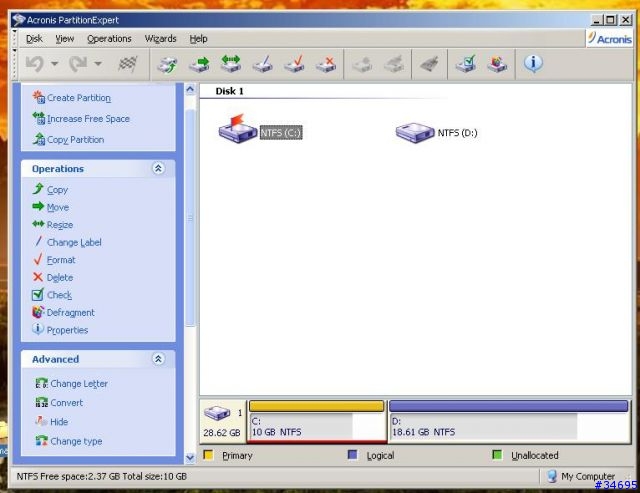Click sidebar scroll up arrow
640x493 pixels.
coord(190,89)
